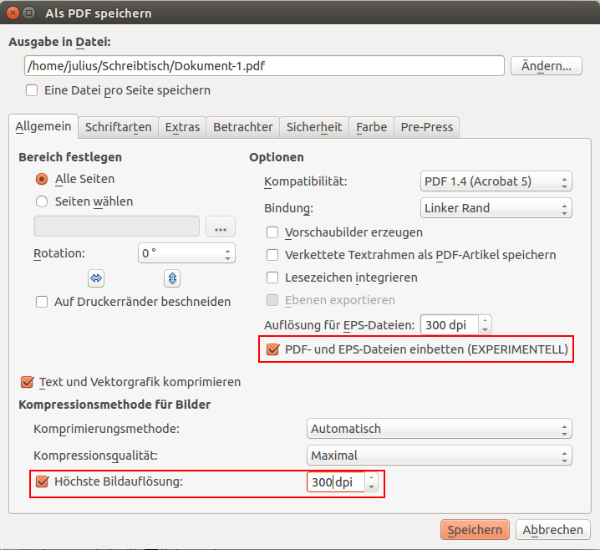600x550 pixels.
Task: Check Auf Druckerränder beschneiden option
Action: 42,301
